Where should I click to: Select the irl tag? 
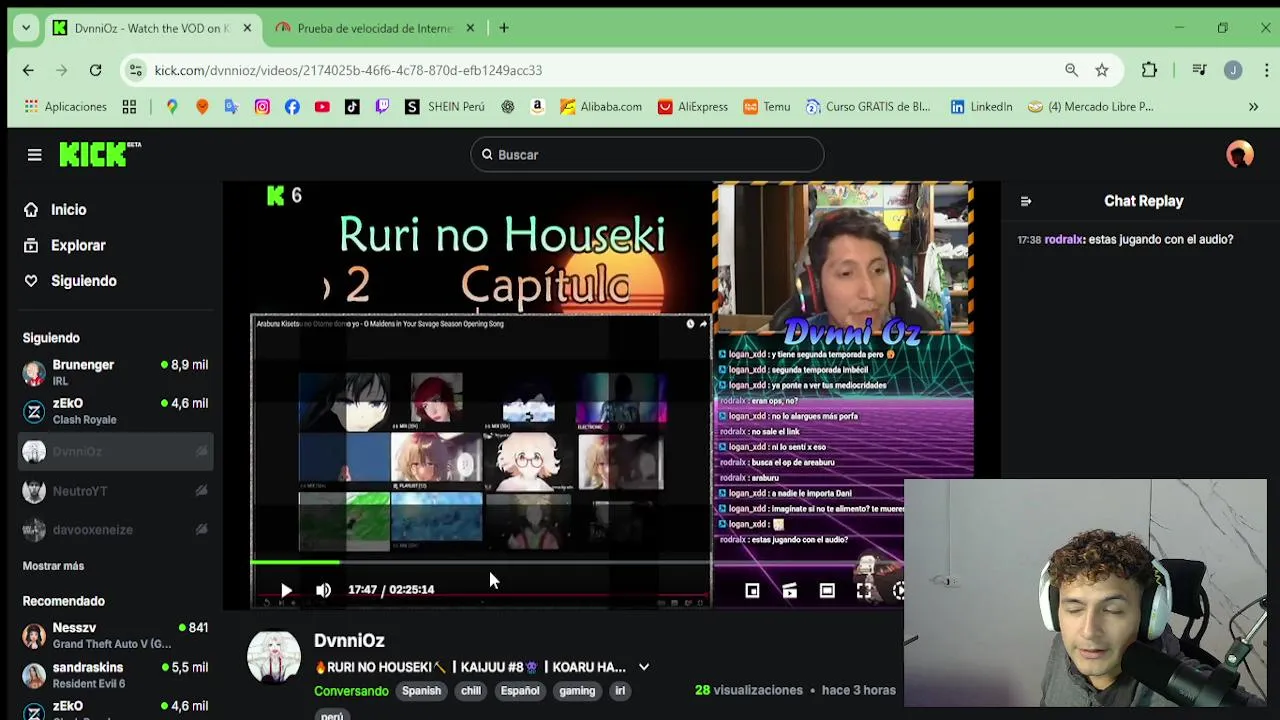620,691
